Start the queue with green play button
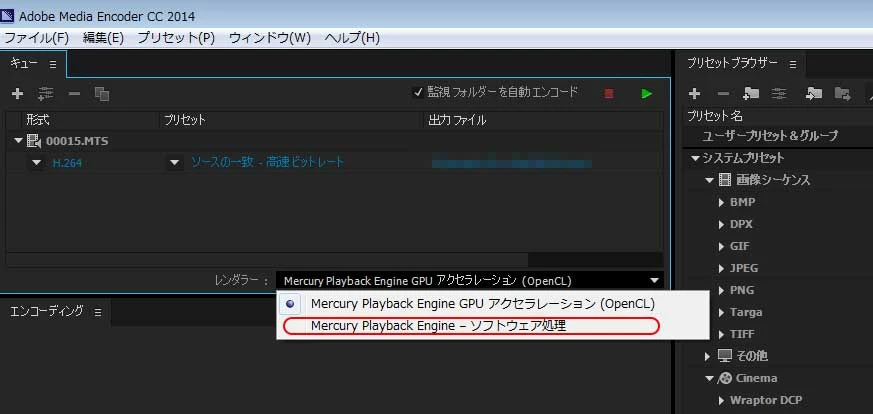The image size is (873, 414). pos(646,94)
